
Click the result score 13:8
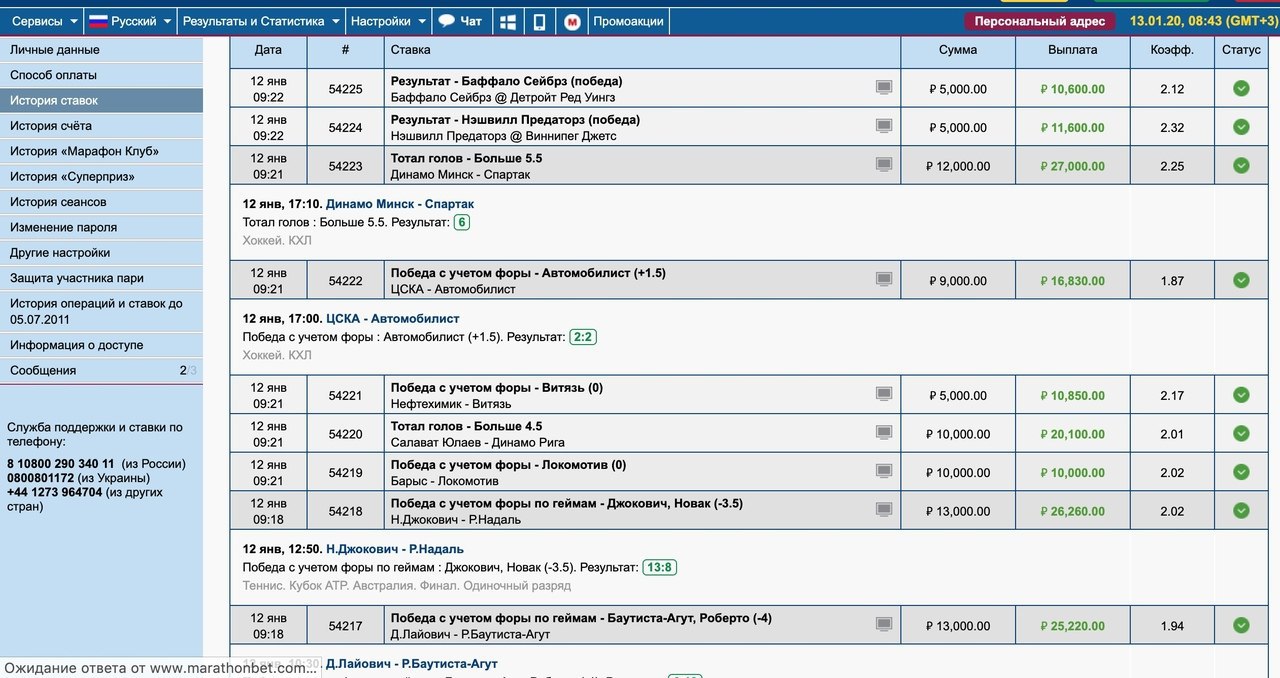click(x=659, y=567)
